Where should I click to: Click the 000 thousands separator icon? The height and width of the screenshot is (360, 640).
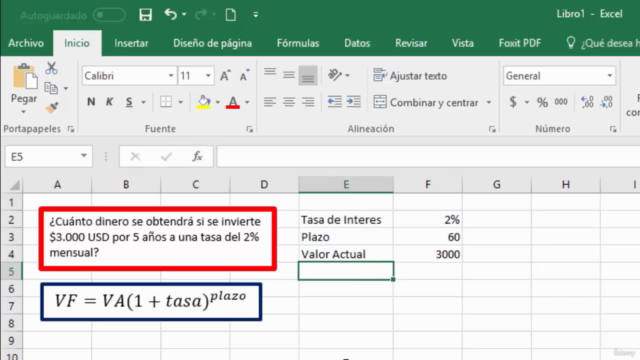(561, 102)
